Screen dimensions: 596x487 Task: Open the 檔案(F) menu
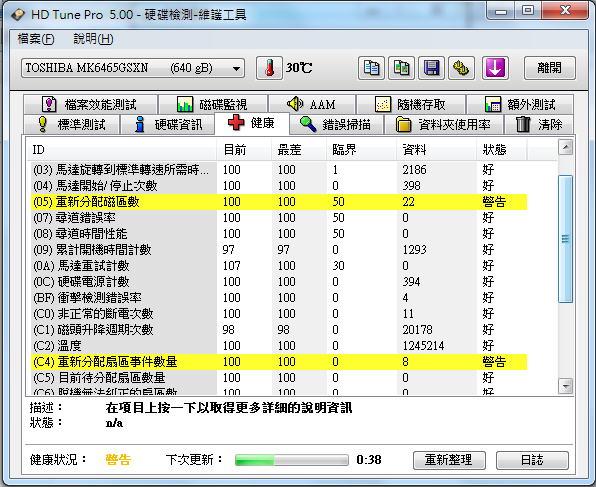point(36,39)
